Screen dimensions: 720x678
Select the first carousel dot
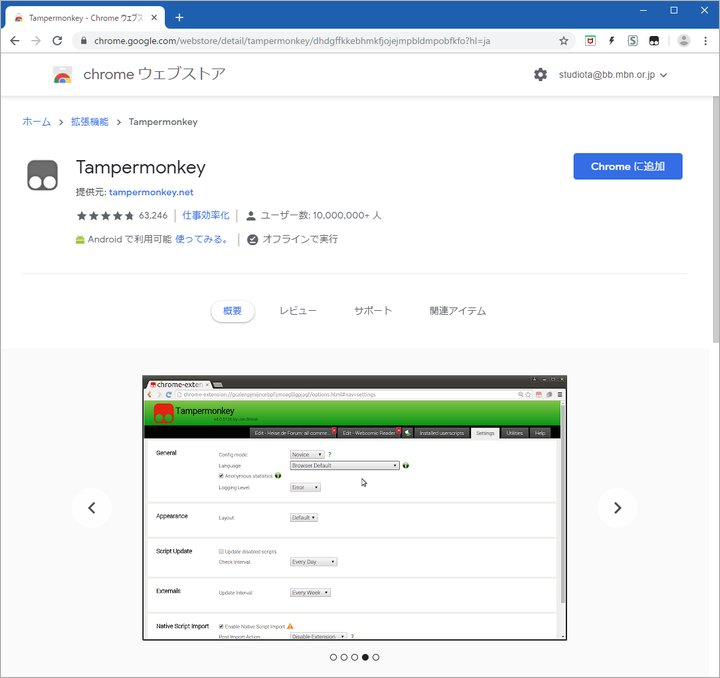click(333, 657)
